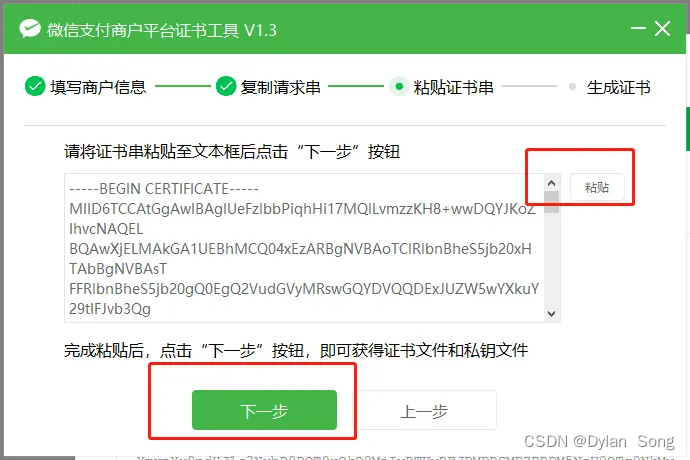The height and width of the screenshot is (460, 690).
Task: Select the 生成证书 step label
Action: (x=618, y=87)
